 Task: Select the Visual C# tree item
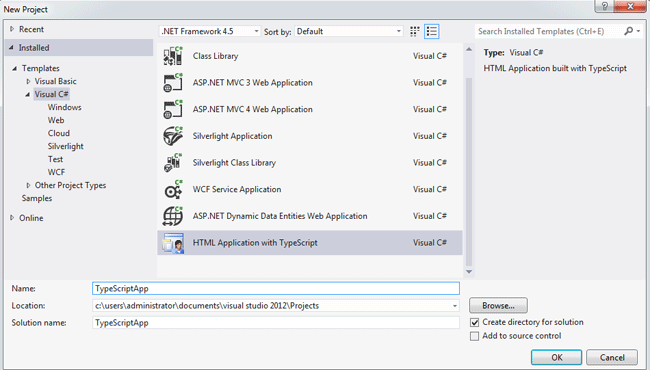(x=51, y=94)
